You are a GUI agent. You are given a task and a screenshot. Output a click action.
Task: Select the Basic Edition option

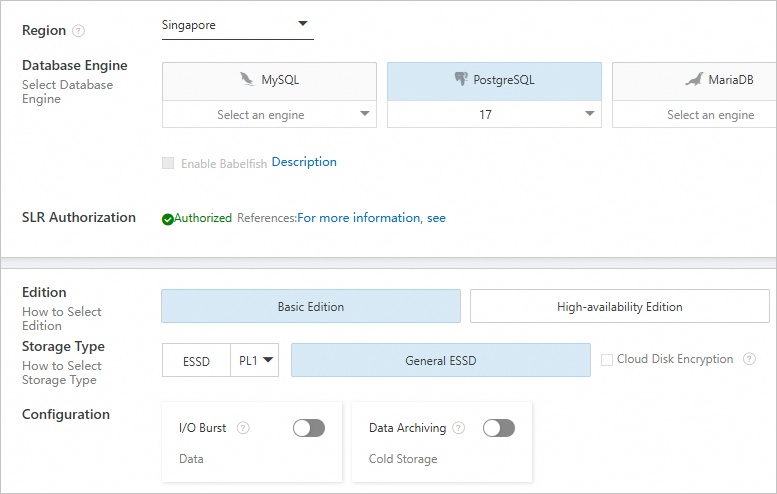310,307
